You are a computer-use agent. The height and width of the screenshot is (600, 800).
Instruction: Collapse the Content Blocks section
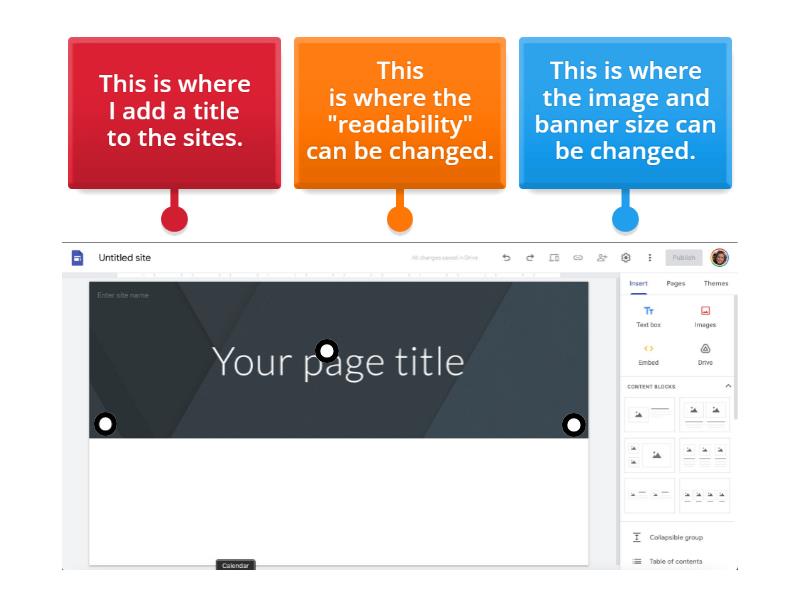point(728,386)
